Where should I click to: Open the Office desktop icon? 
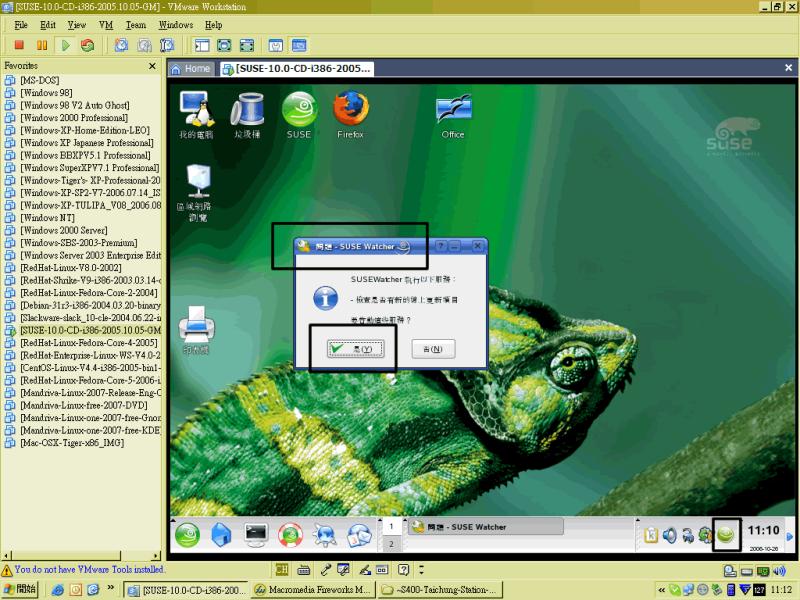(453, 116)
